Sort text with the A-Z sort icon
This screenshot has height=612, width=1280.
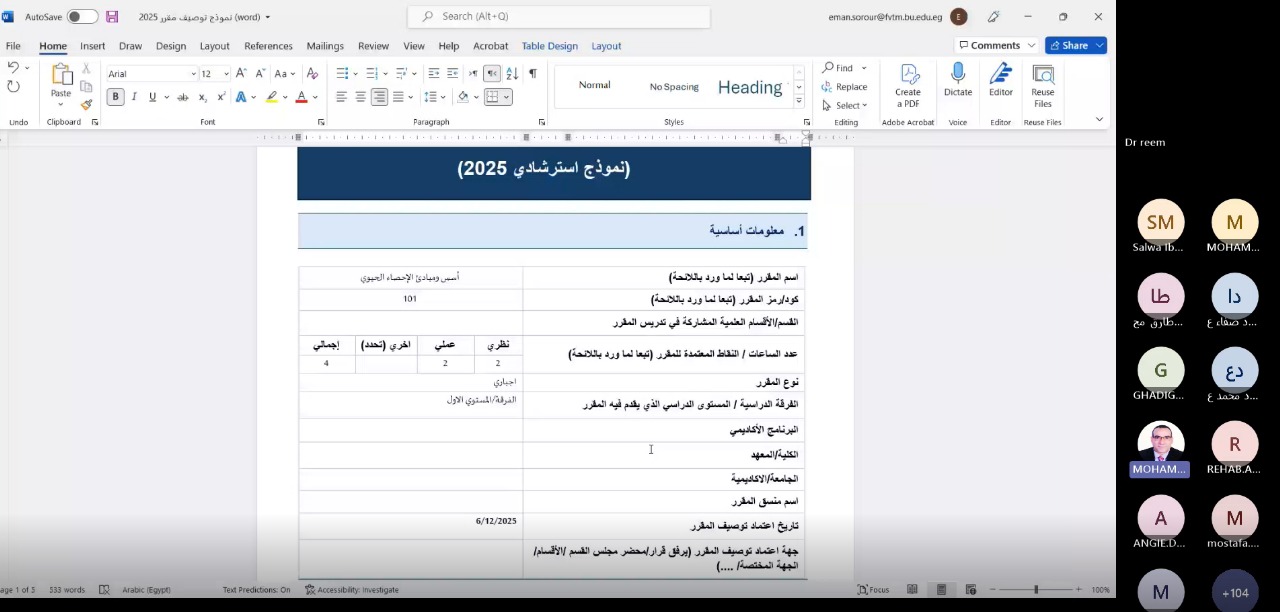tap(512, 73)
